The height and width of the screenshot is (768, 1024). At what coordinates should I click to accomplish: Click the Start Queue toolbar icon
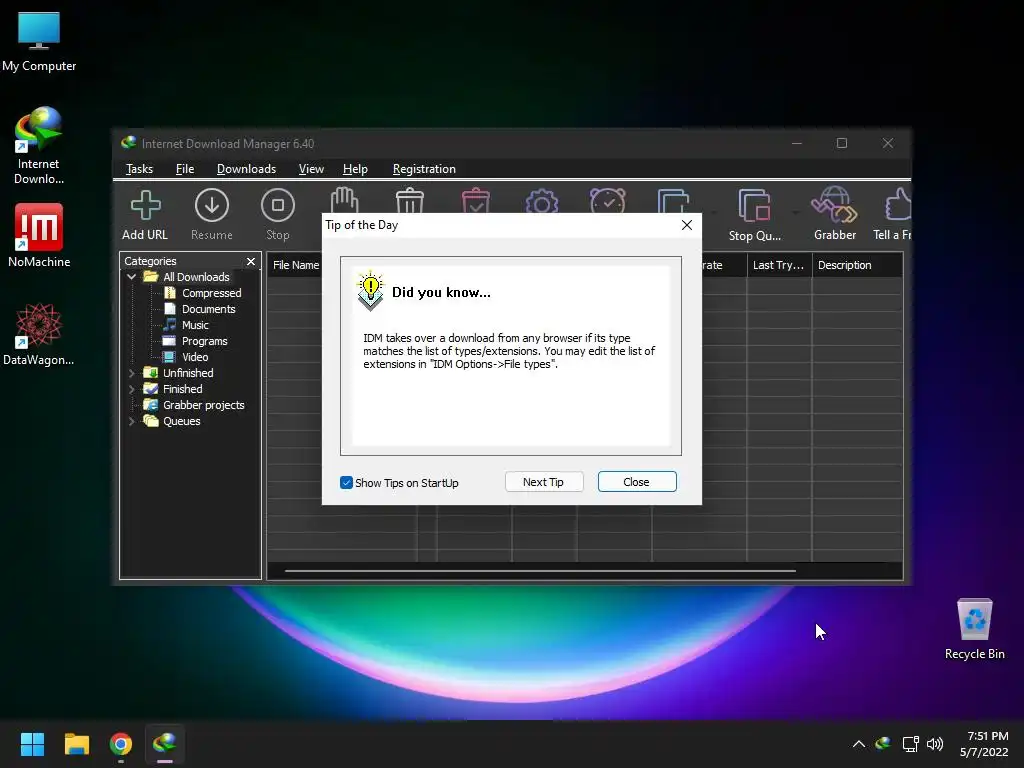pos(673,200)
